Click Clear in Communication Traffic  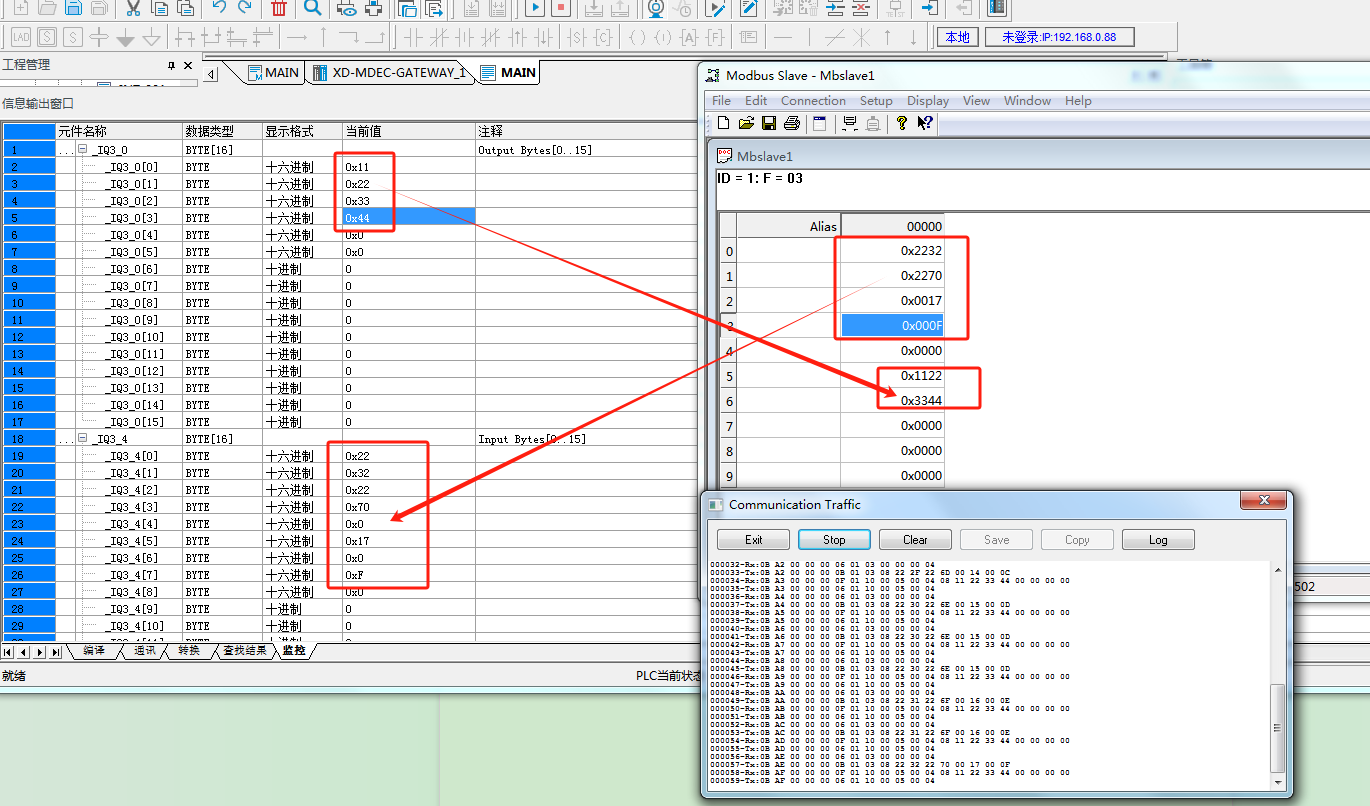pyautogui.click(x=915, y=540)
